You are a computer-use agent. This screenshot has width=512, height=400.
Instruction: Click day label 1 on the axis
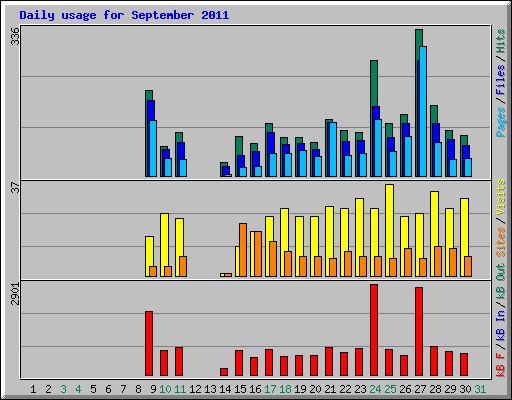point(33,389)
